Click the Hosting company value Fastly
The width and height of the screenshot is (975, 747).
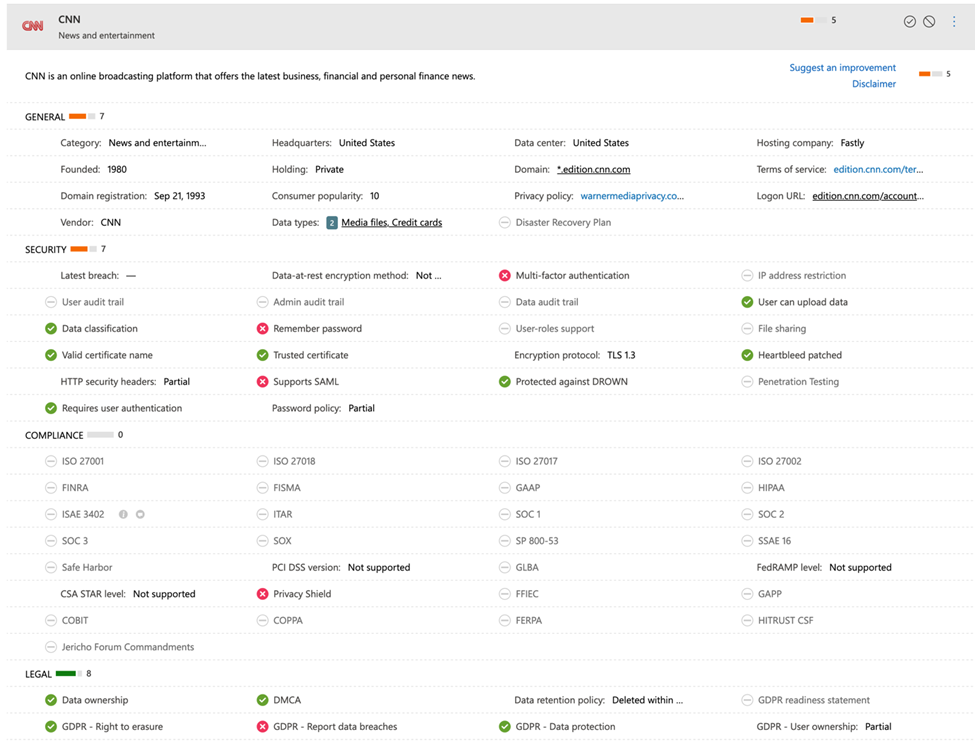852,143
